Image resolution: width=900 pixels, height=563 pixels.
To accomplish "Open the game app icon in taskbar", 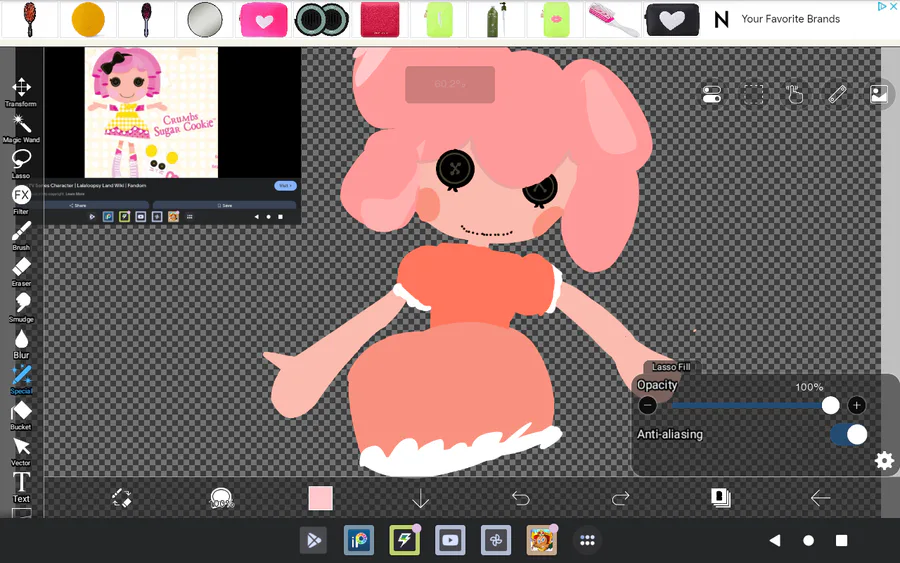I will [x=542, y=540].
